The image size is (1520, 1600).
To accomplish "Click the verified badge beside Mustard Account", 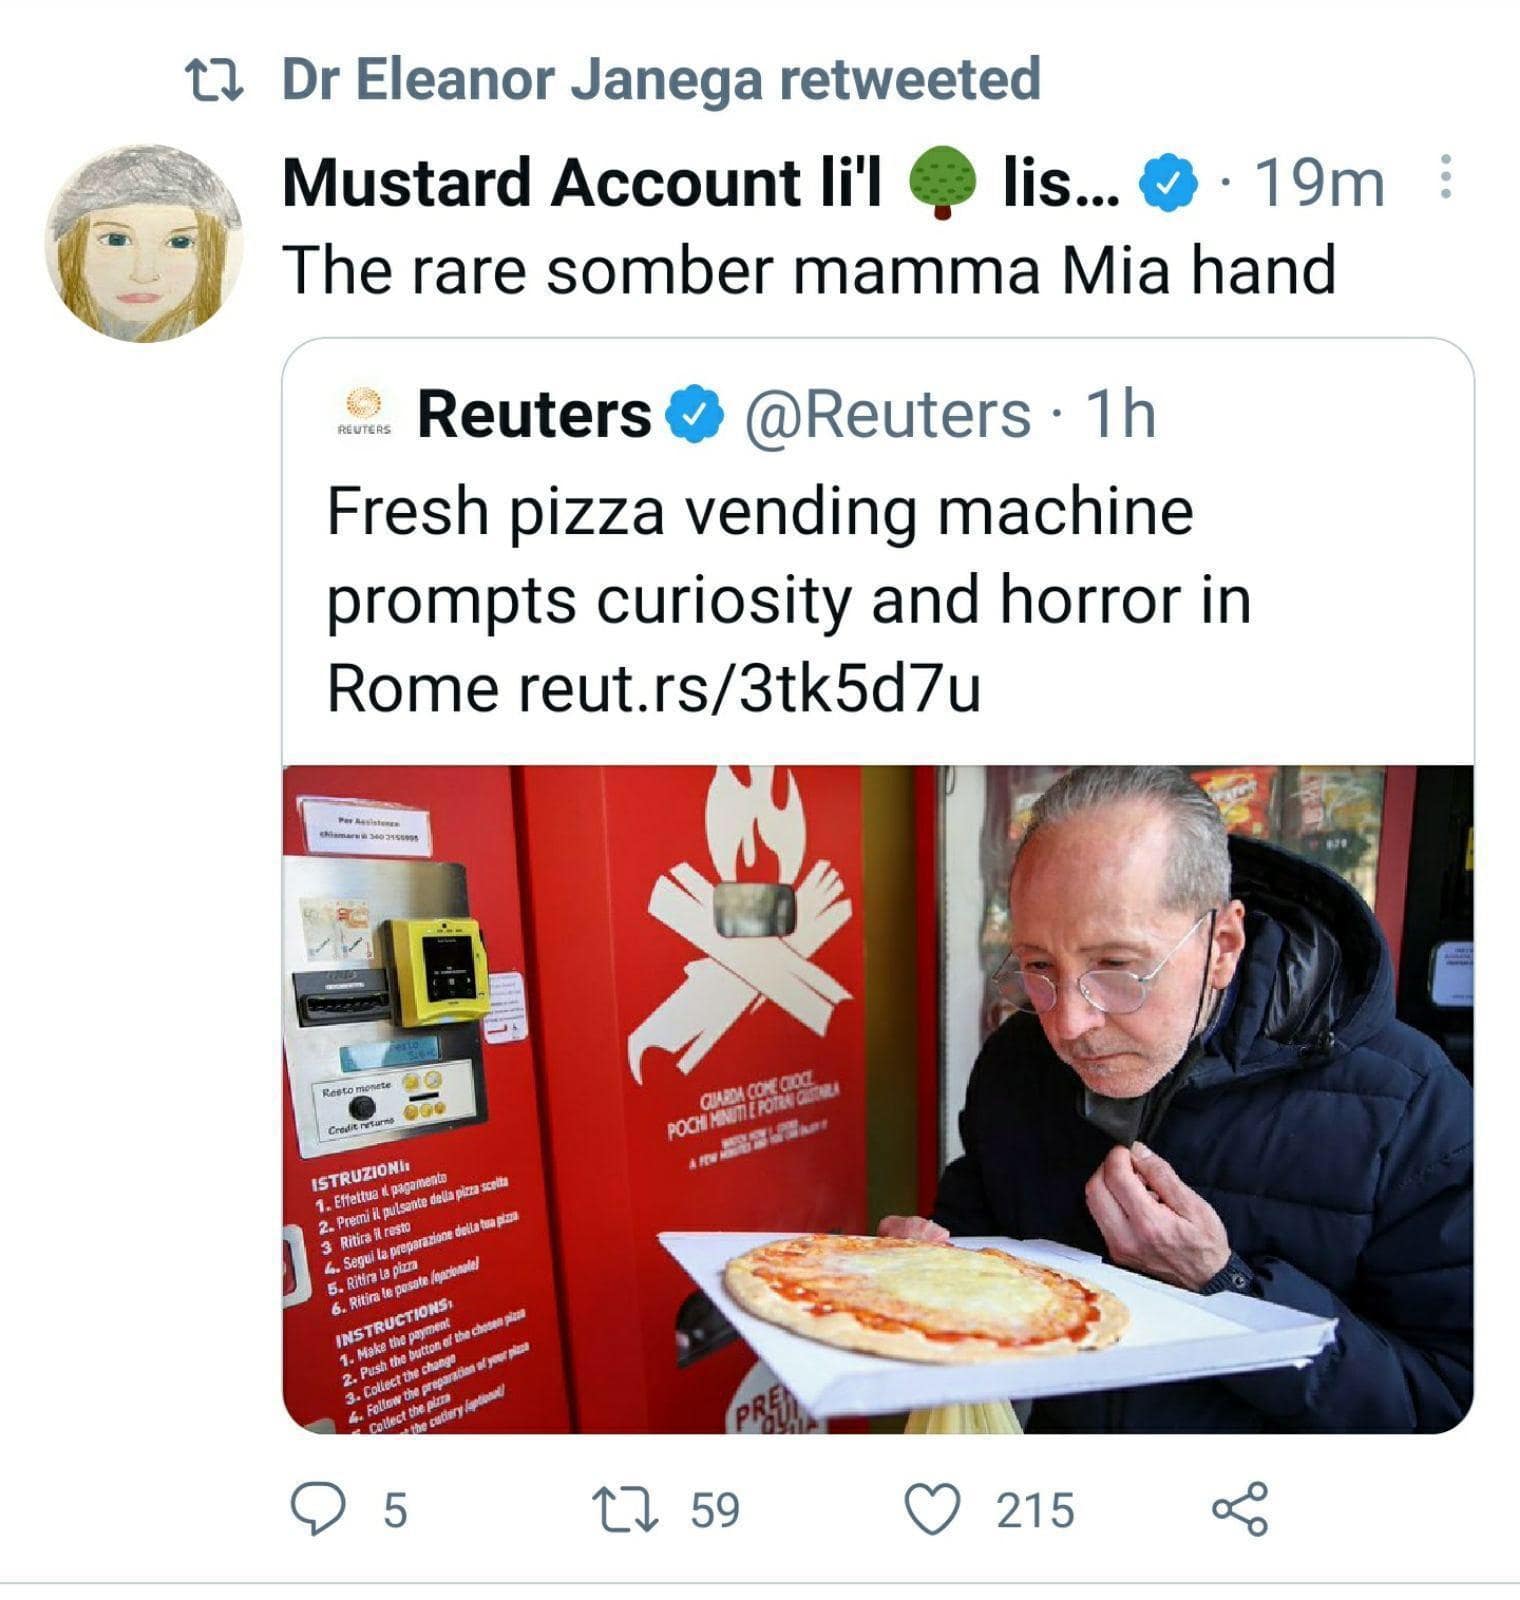I will (1169, 185).
